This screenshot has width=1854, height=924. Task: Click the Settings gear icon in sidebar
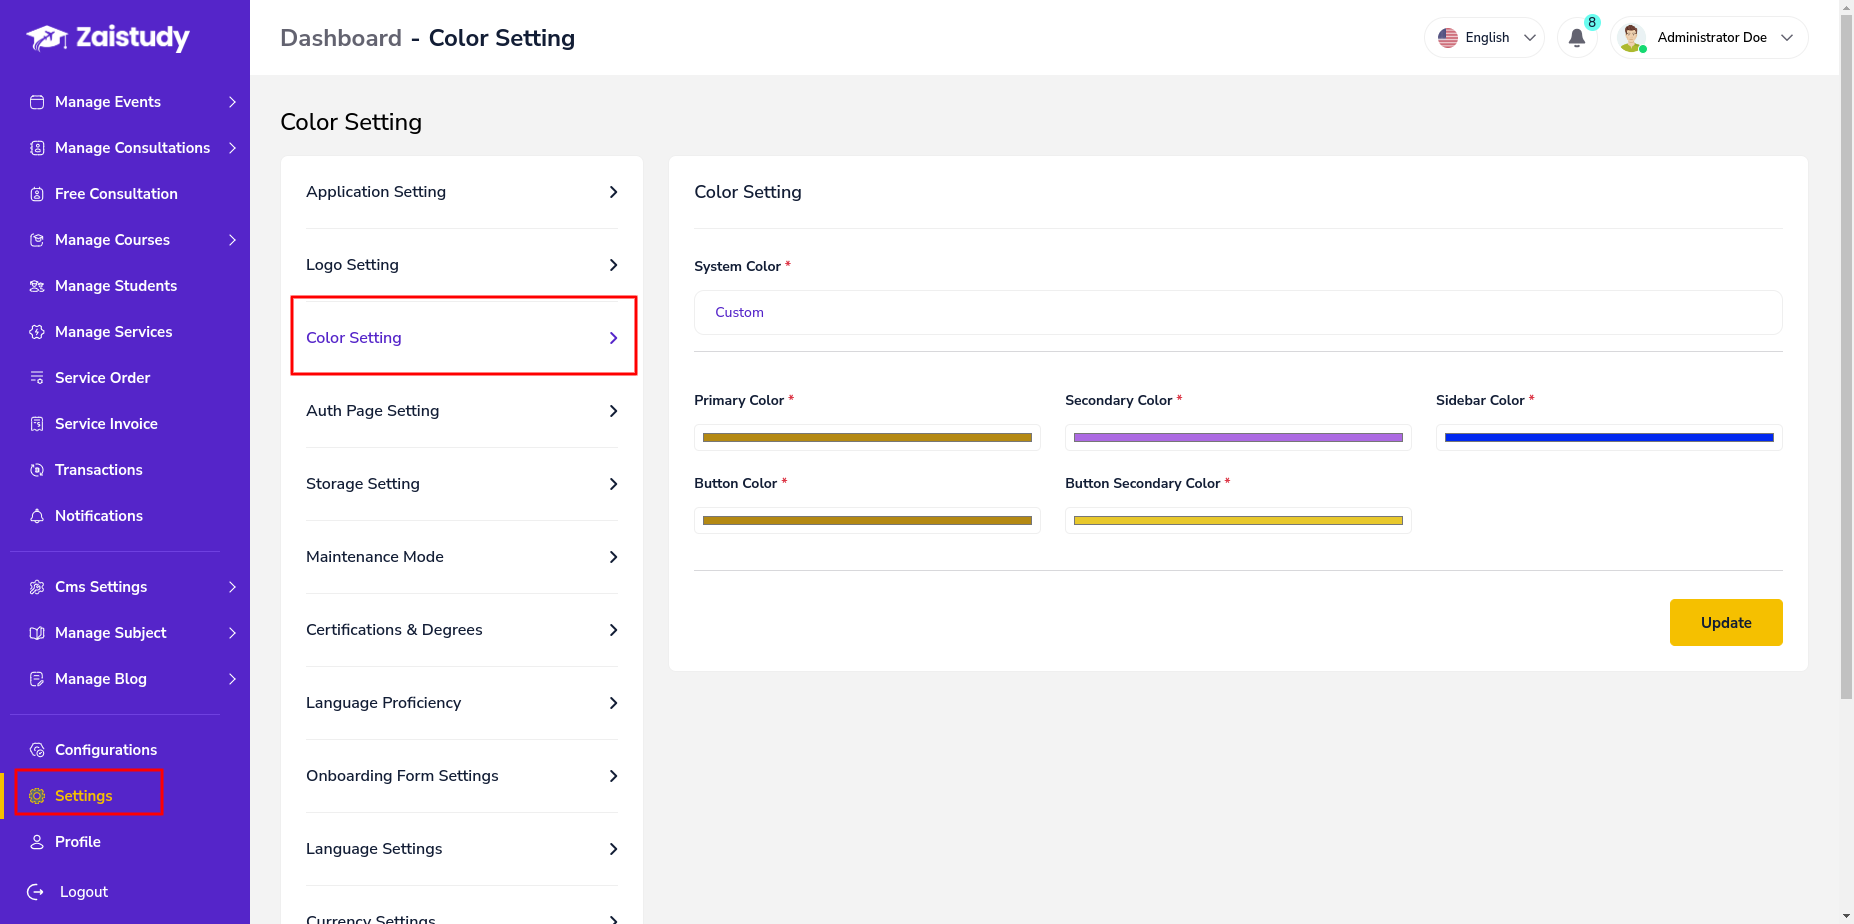point(37,796)
